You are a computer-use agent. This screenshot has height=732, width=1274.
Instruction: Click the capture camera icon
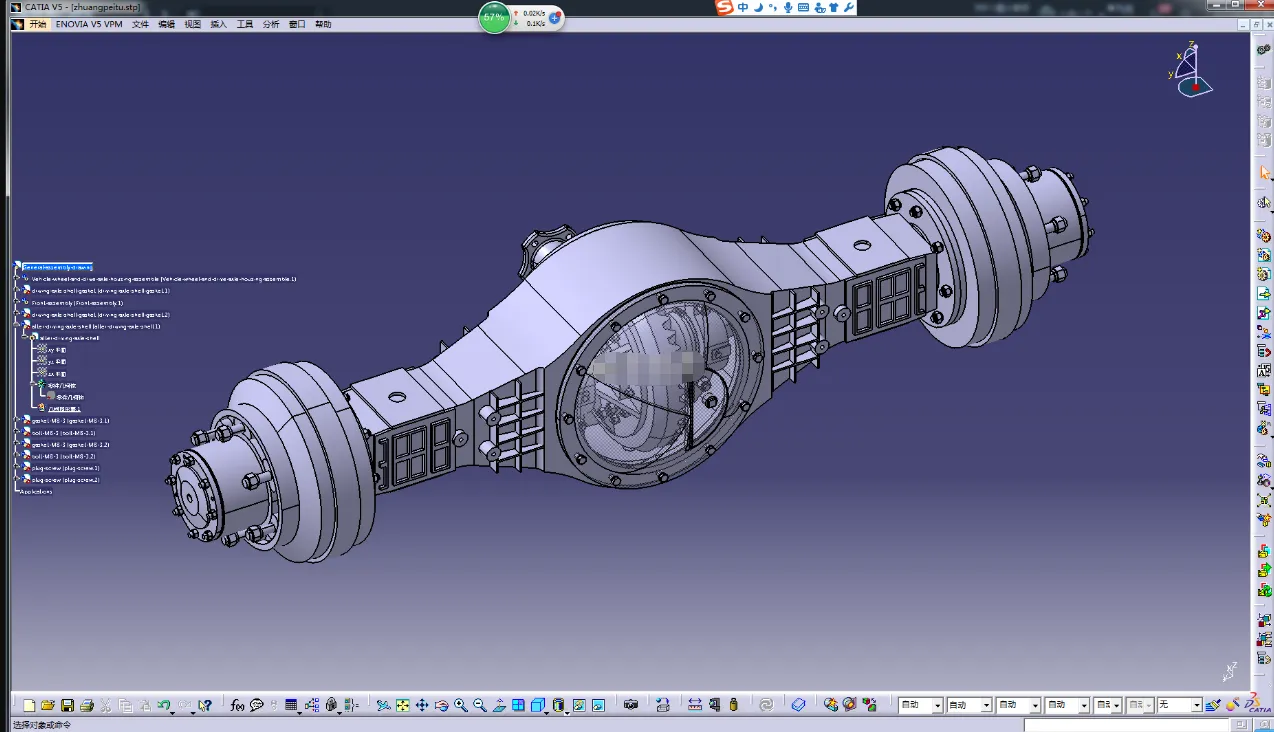click(631, 705)
